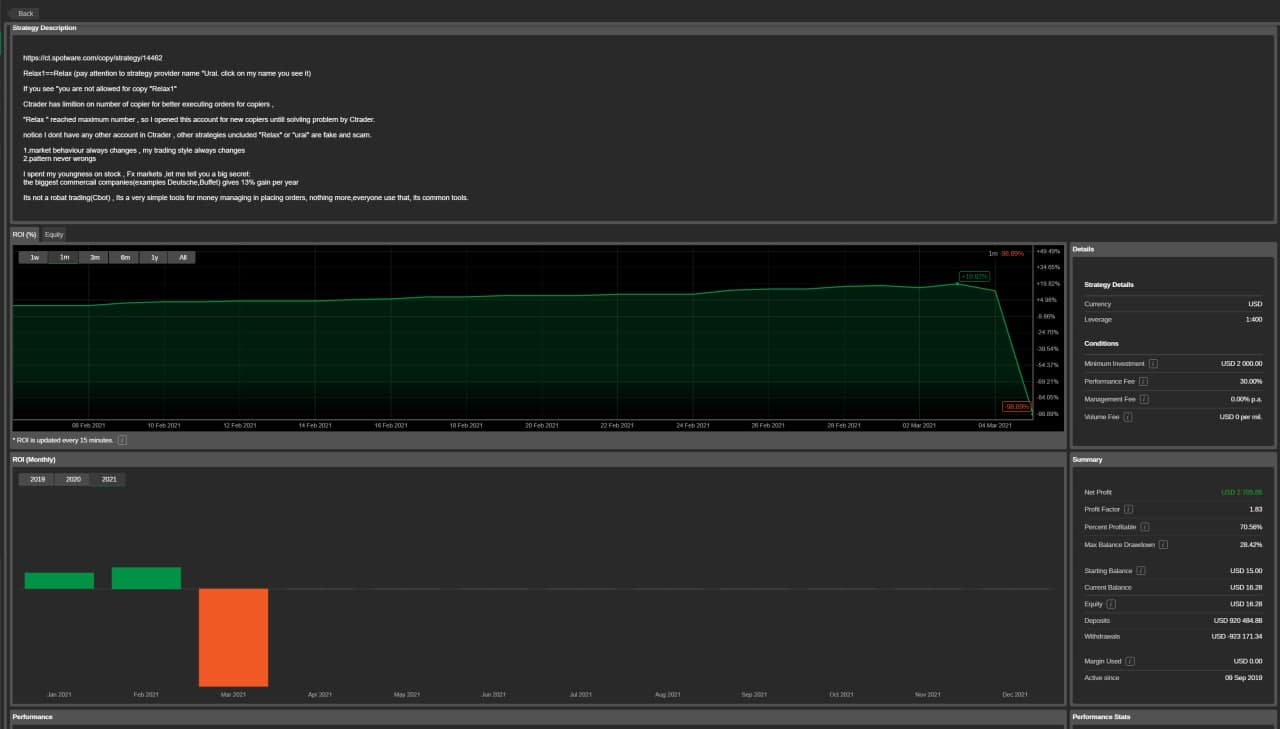Click info icon next to Percent Profitable
This screenshot has height=729, width=1280.
tap(1144, 527)
